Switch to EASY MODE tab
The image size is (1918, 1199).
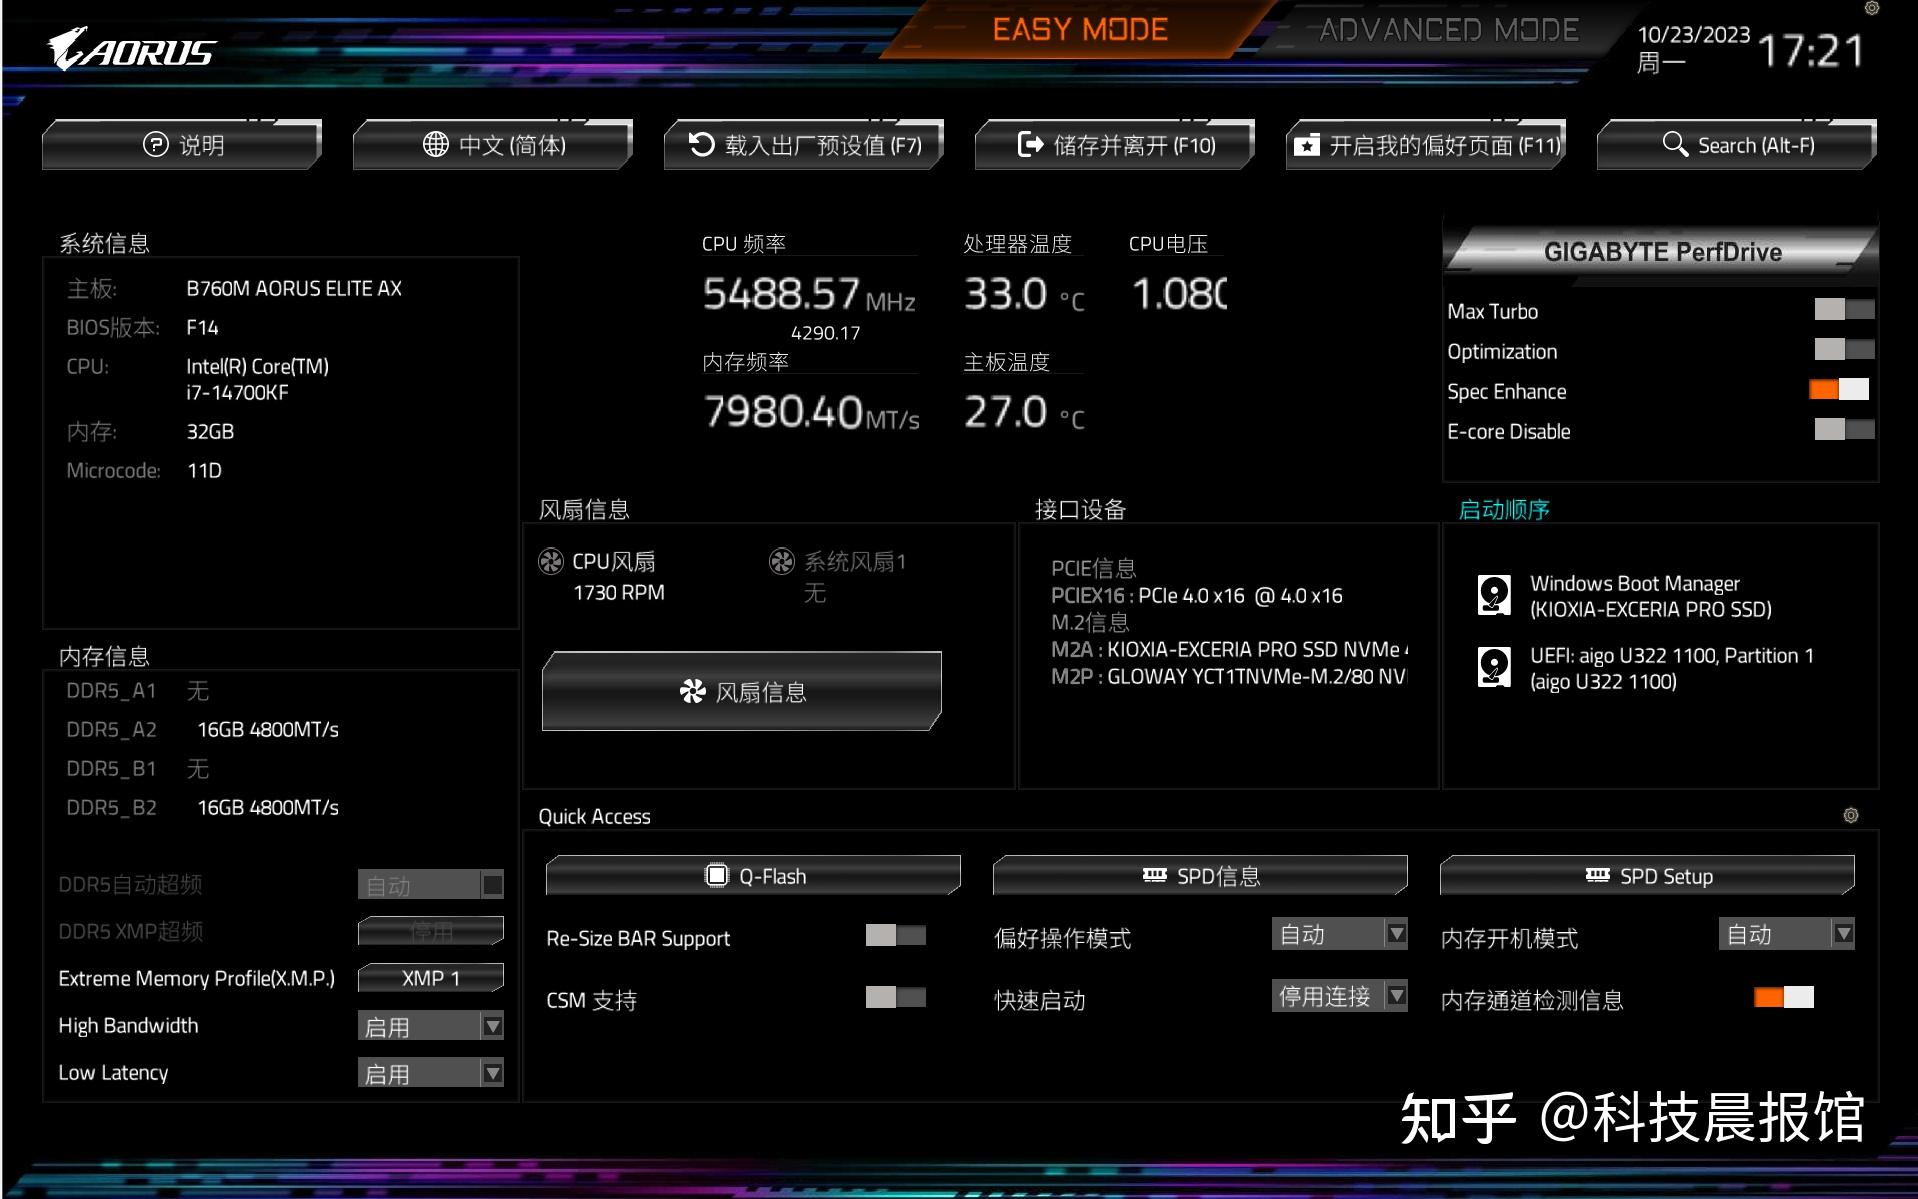click(x=1080, y=30)
